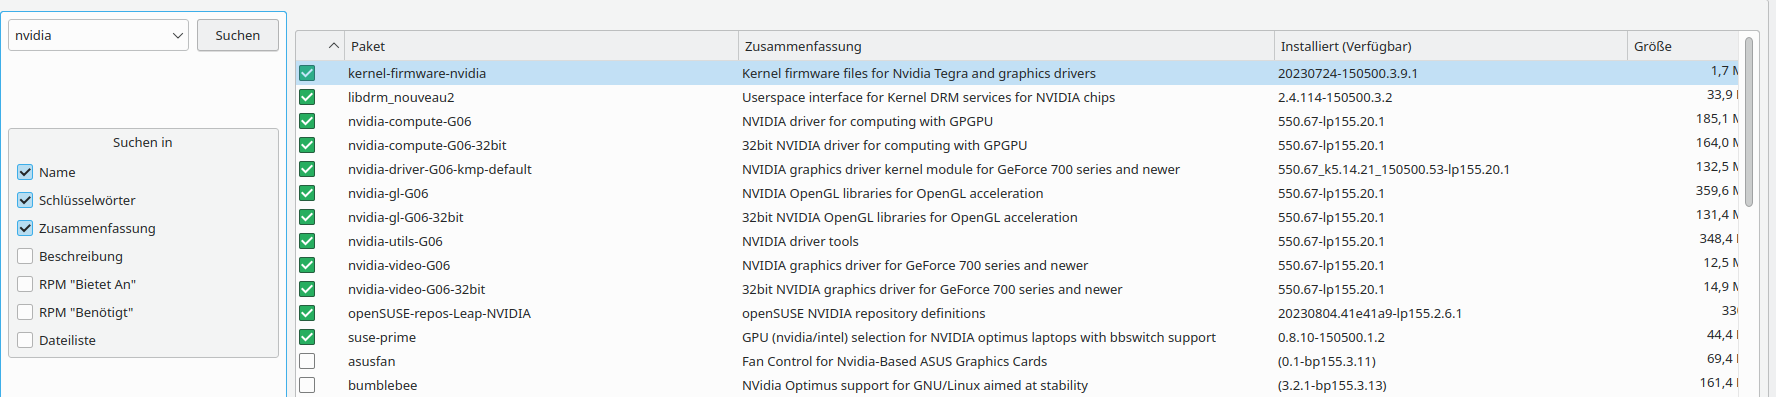This screenshot has width=1776, height=397.
Task: Enable Dateiliste search checkbox
Action: point(25,340)
